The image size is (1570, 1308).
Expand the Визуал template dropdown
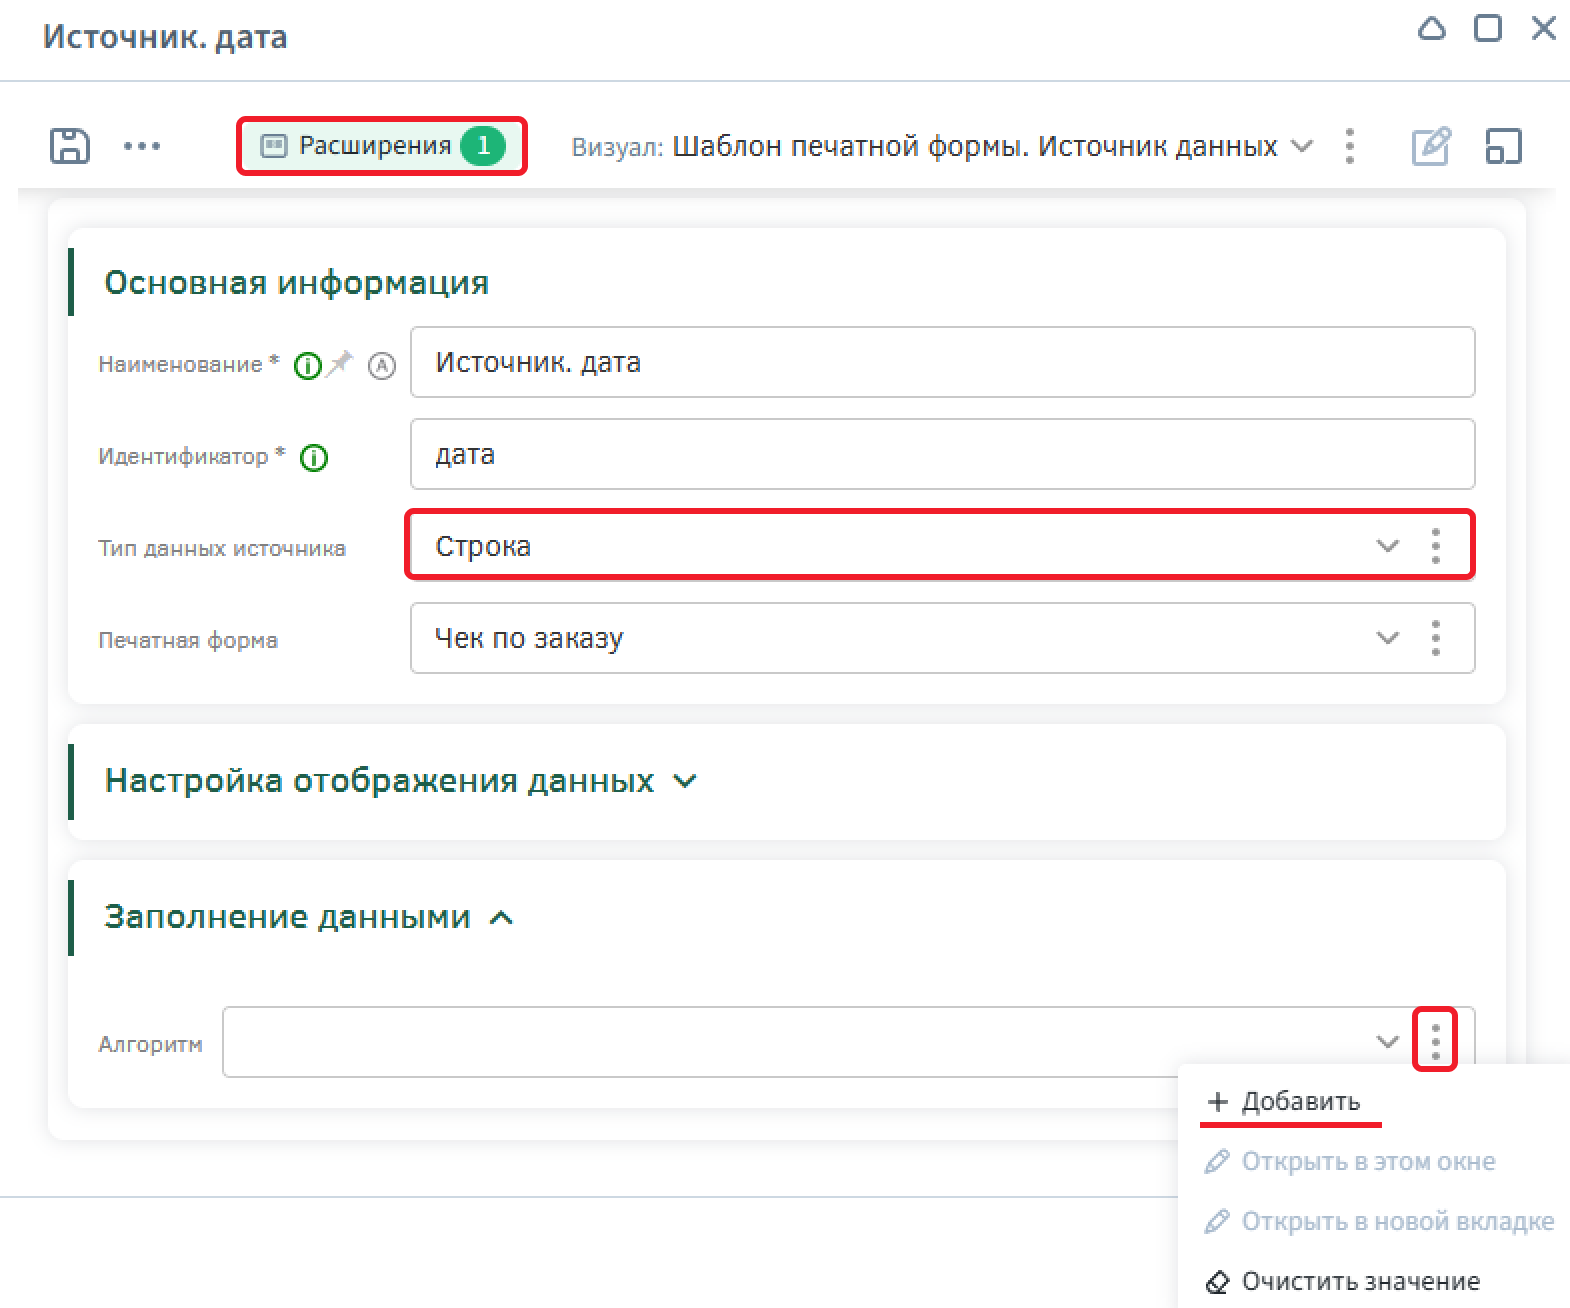(x=1301, y=146)
